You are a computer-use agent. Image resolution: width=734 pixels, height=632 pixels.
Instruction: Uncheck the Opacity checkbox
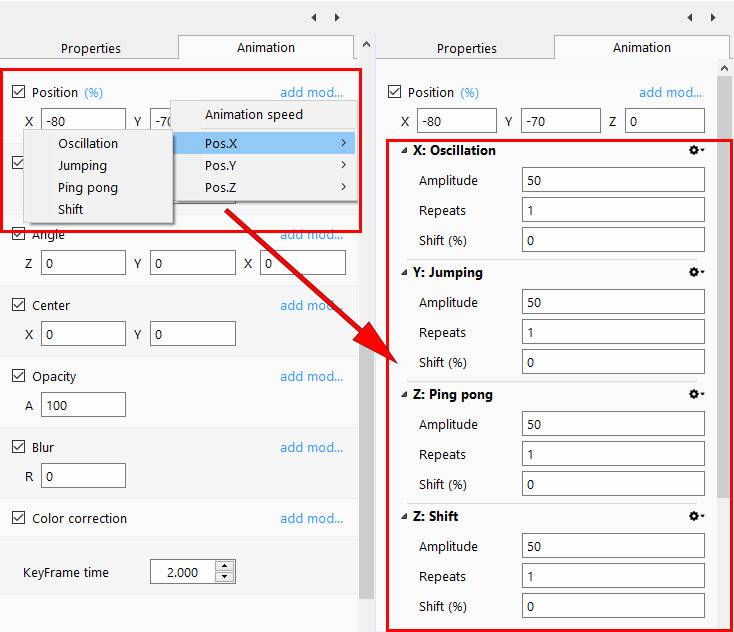pyautogui.click(x=19, y=377)
